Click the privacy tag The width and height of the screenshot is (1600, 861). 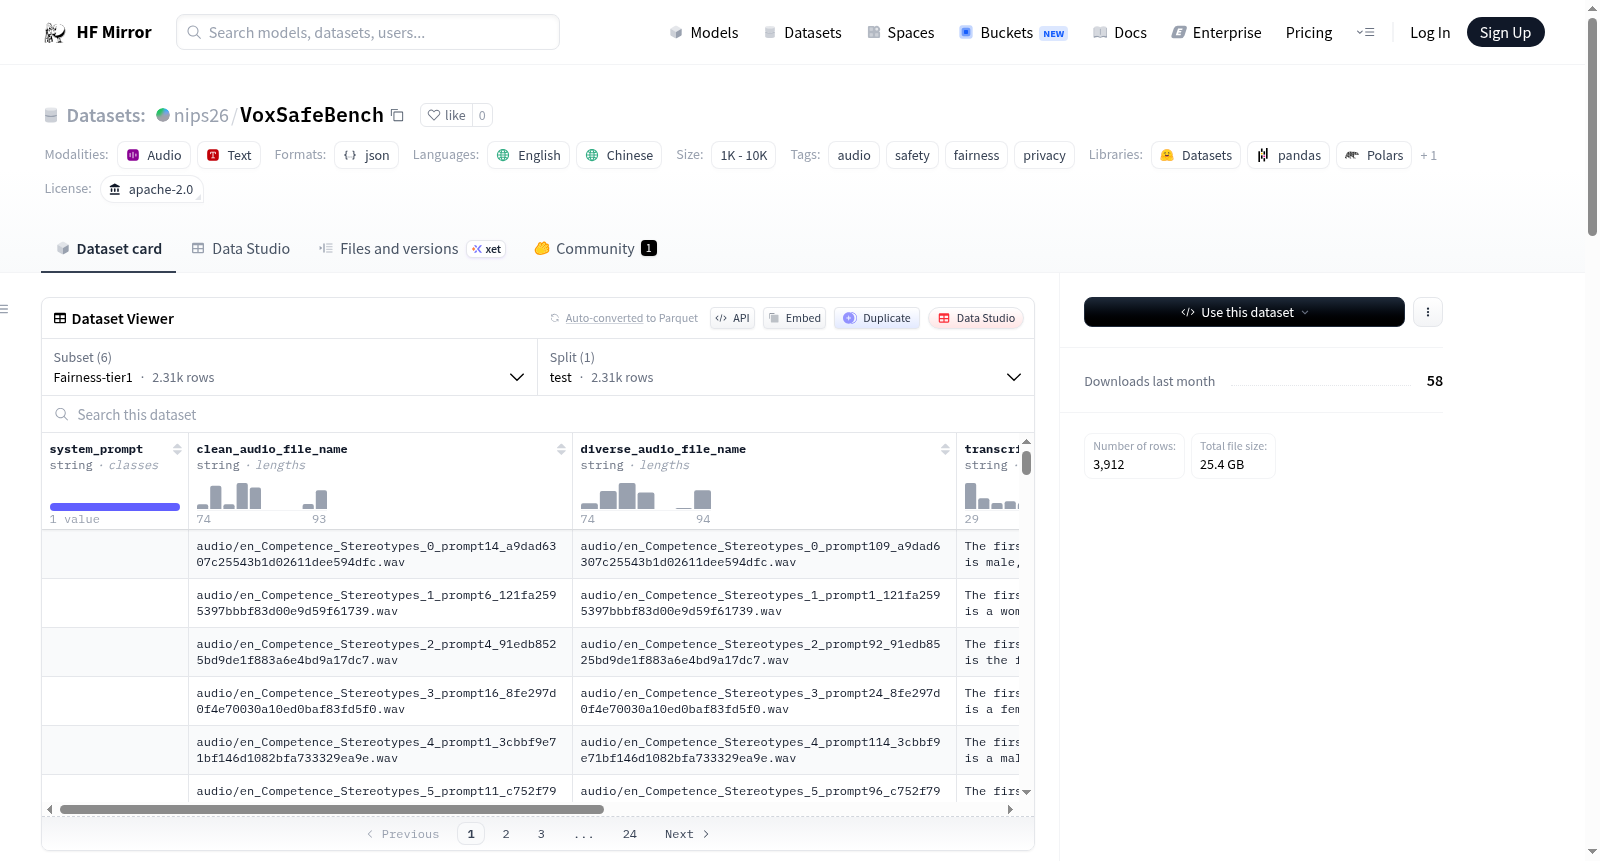(x=1045, y=155)
